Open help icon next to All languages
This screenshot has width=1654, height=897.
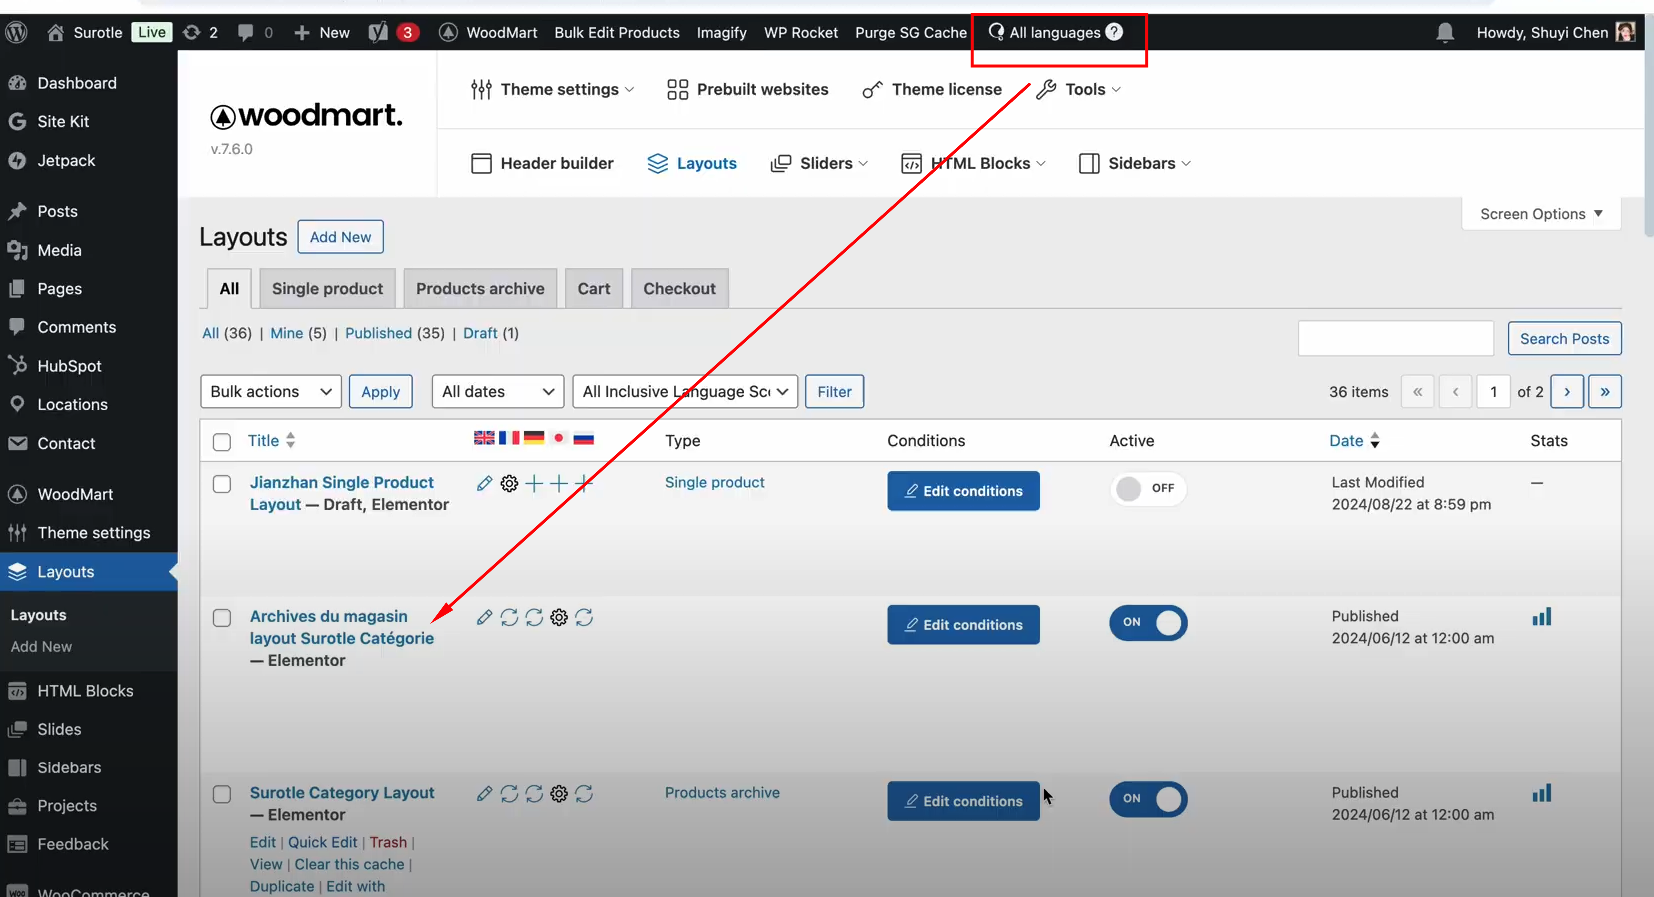click(x=1114, y=32)
